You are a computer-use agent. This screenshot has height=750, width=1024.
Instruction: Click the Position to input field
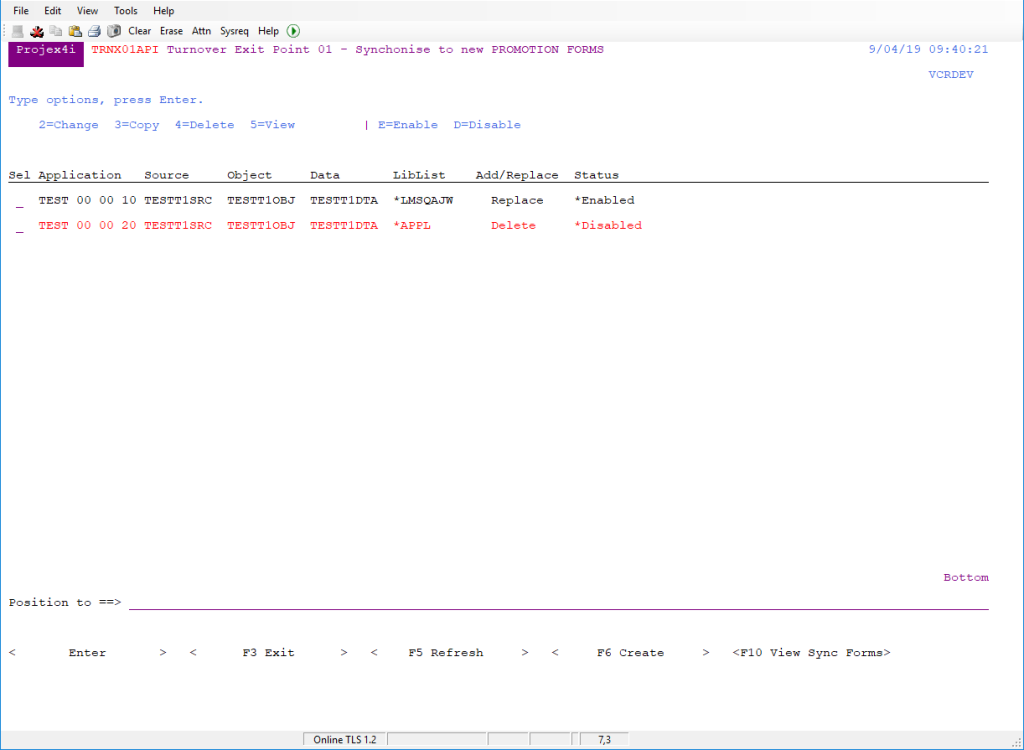click(559, 602)
